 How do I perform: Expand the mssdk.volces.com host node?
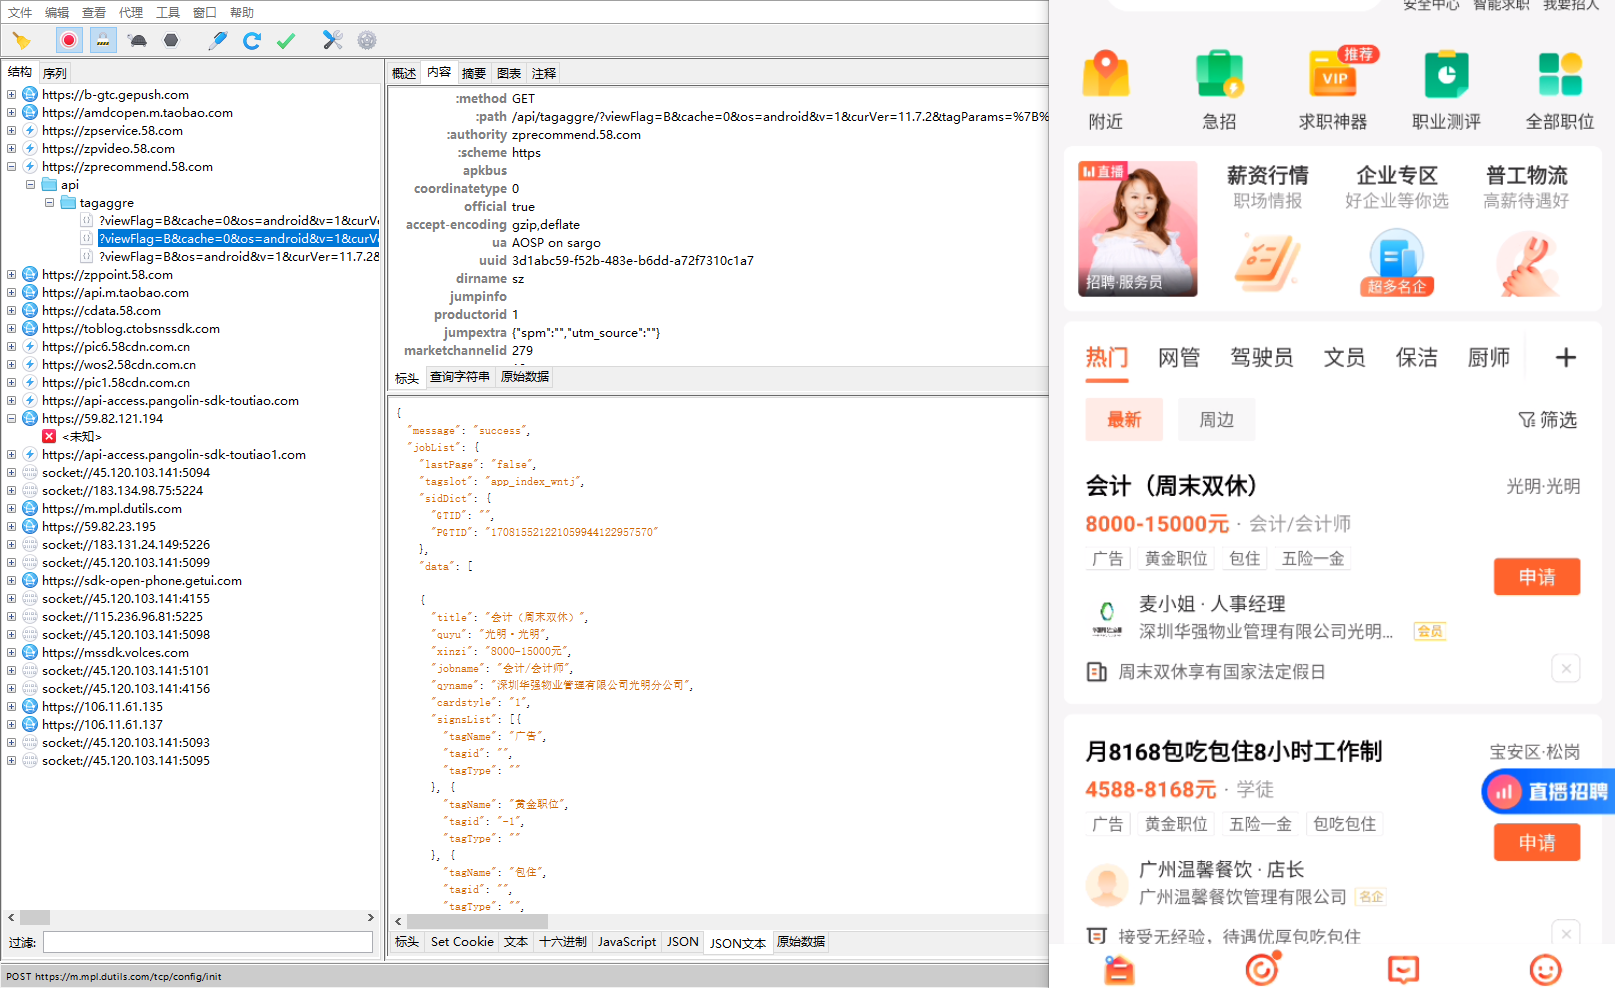click(11, 653)
